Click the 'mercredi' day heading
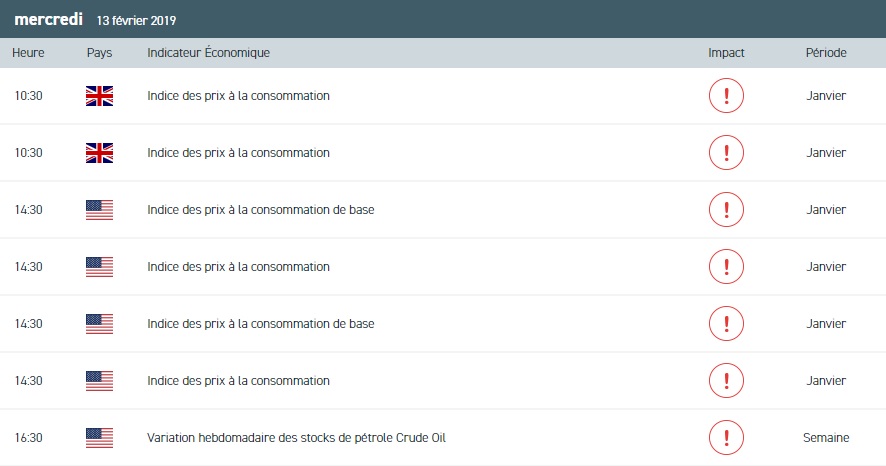 click(47, 19)
